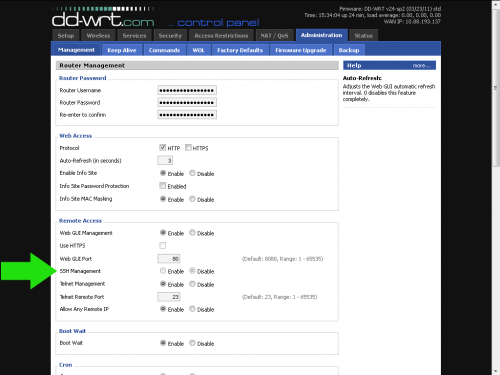
Task: Disable SSH Management
Action: pyautogui.click(x=192, y=271)
